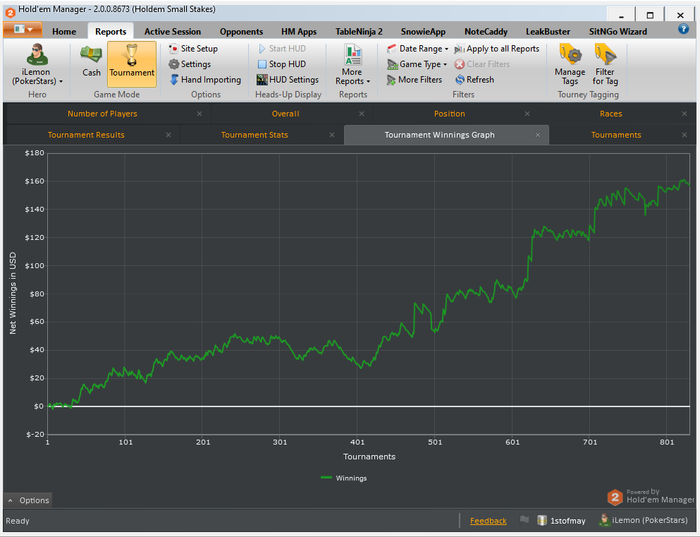The image size is (700, 537).
Task: Open Hand Importing tool
Action: click(204, 80)
